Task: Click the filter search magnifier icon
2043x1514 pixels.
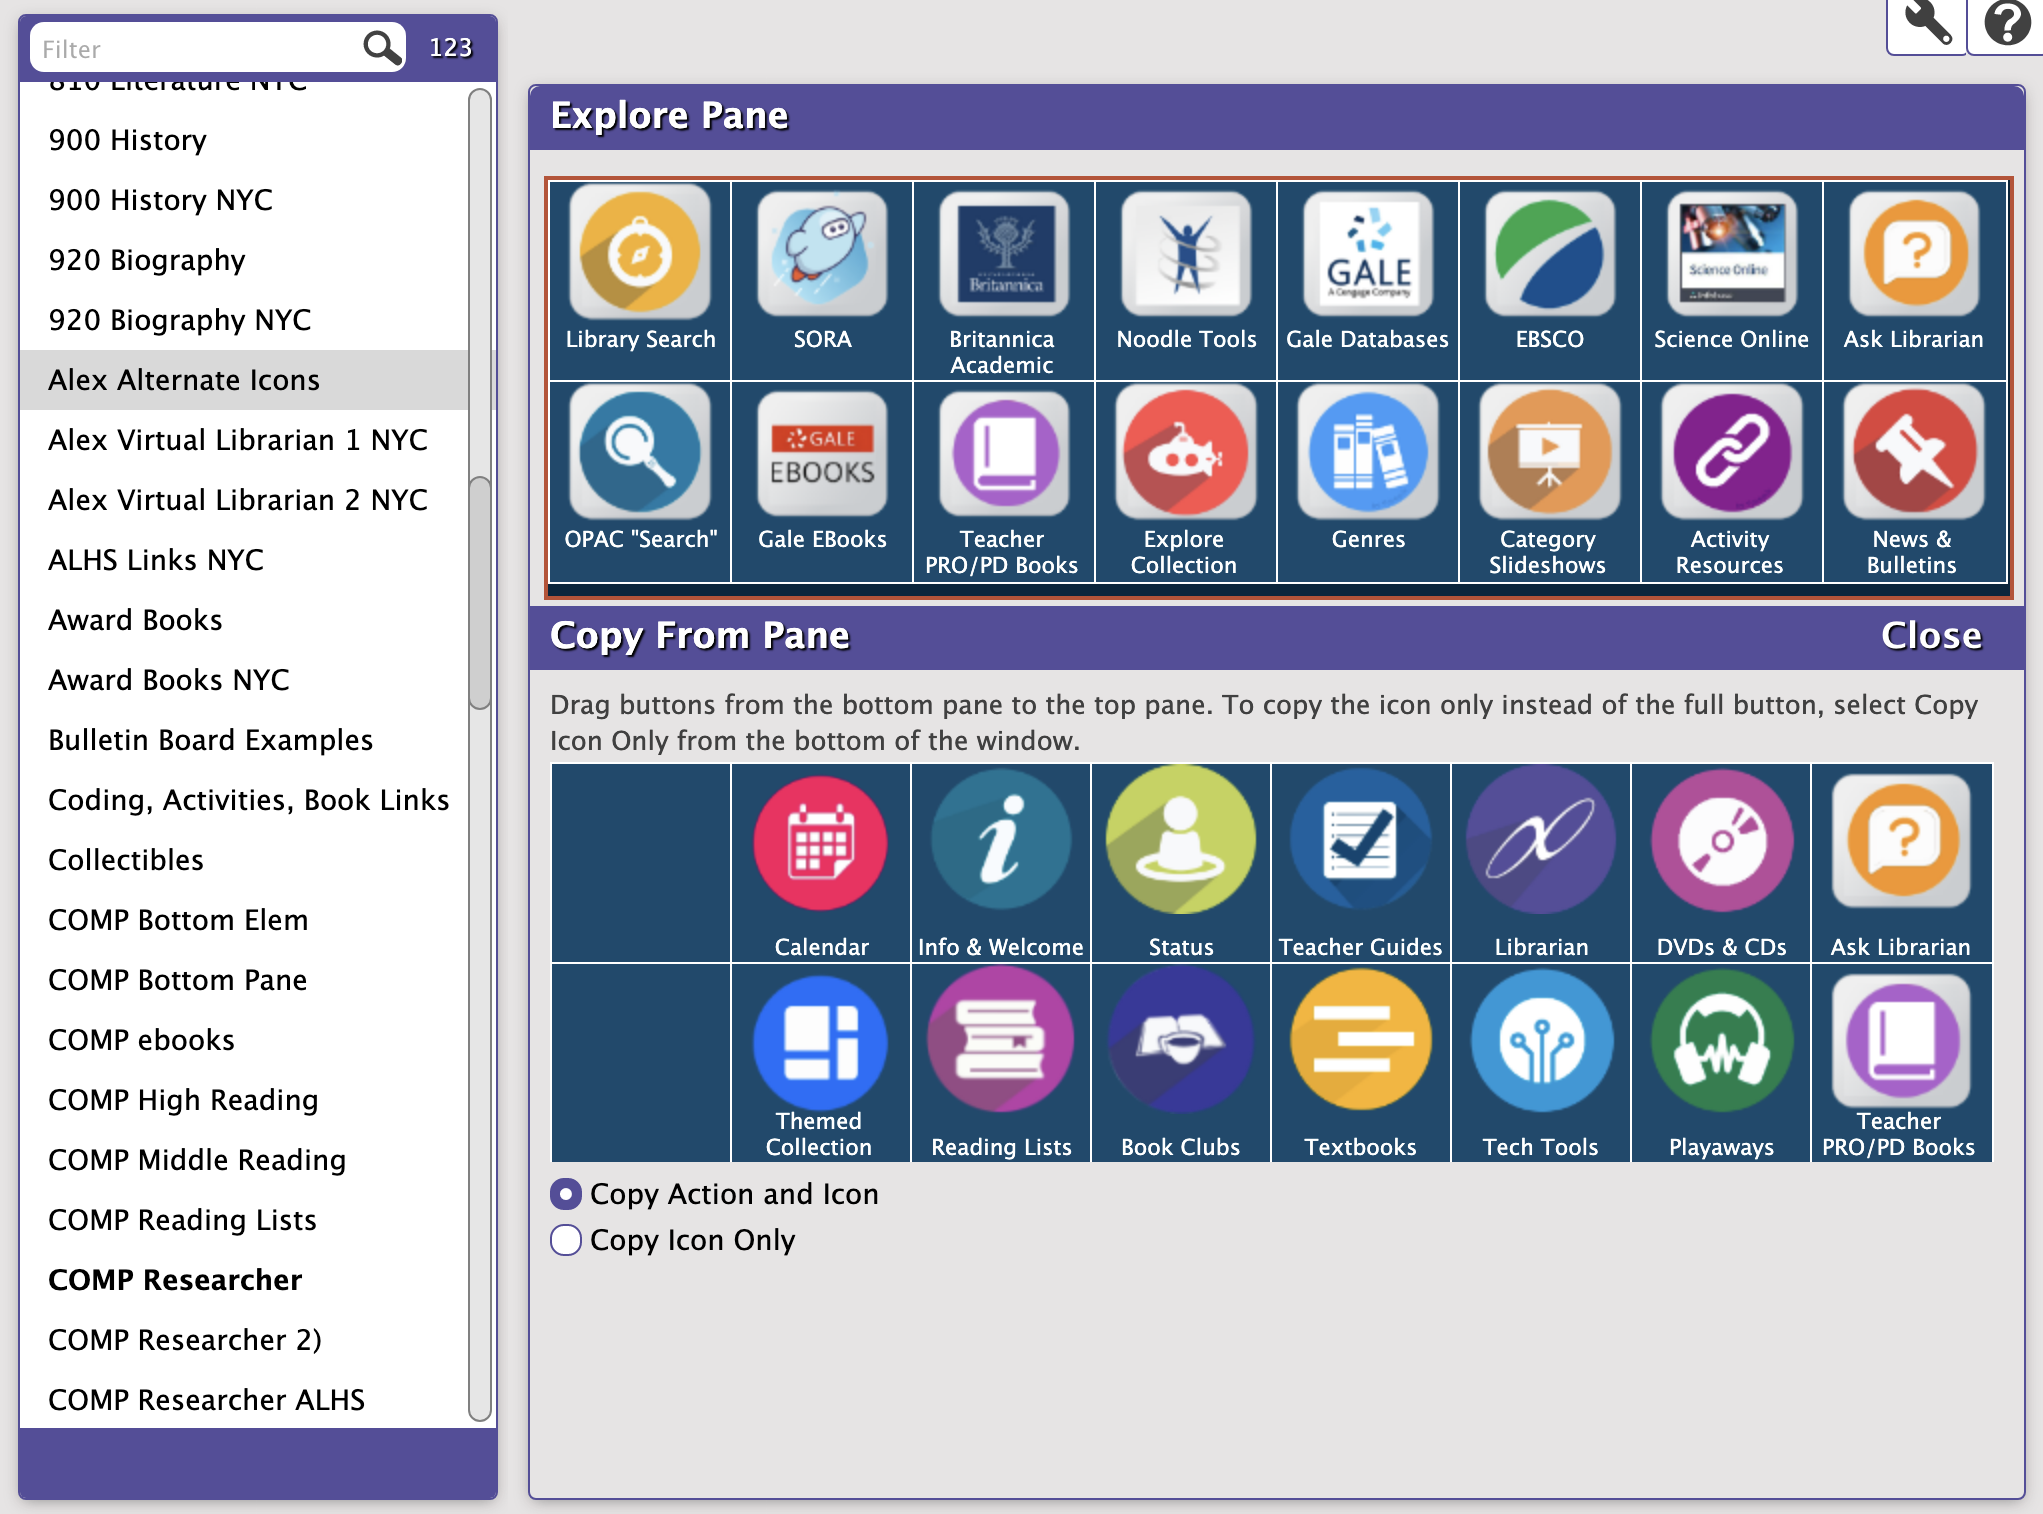Action: click(381, 47)
